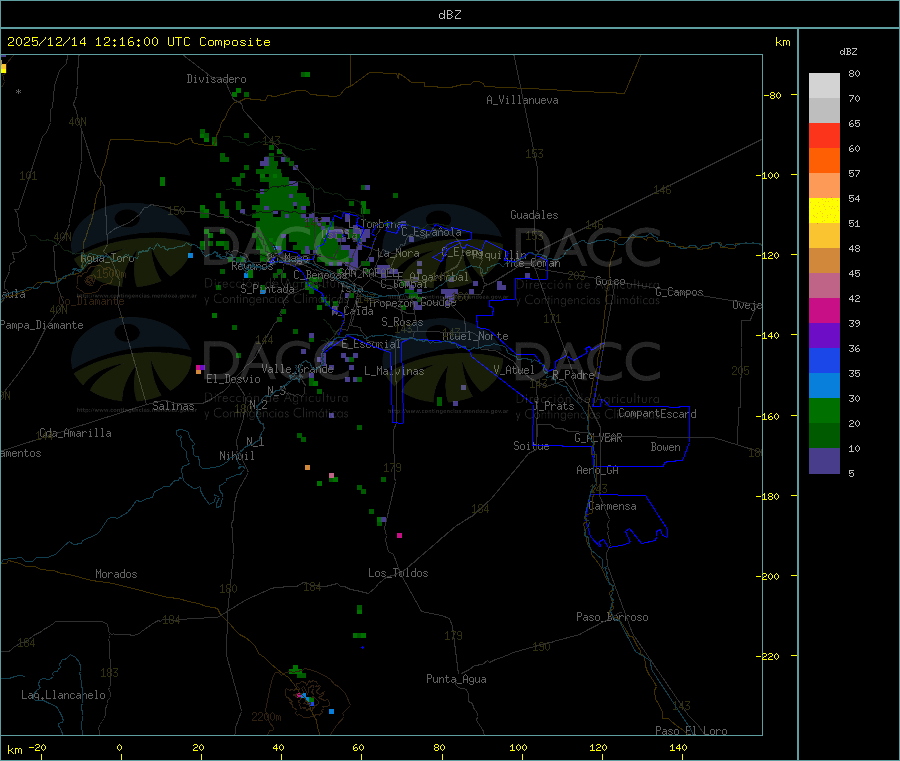This screenshot has height=761, width=900.
Task: Click the dark green 20 dBZ swatch
Action: point(824,435)
